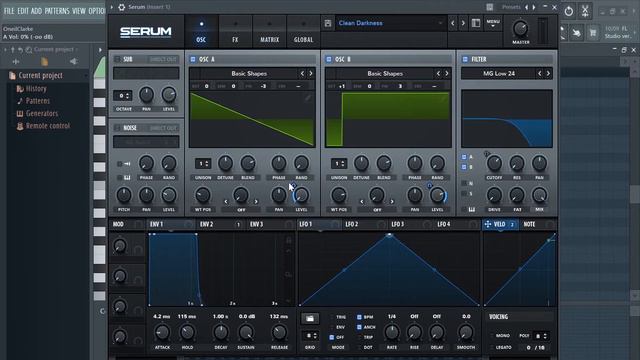Switch to the OSC tab
This screenshot has width=640, height=360.
pyautogui.click(x=201, y=32)
